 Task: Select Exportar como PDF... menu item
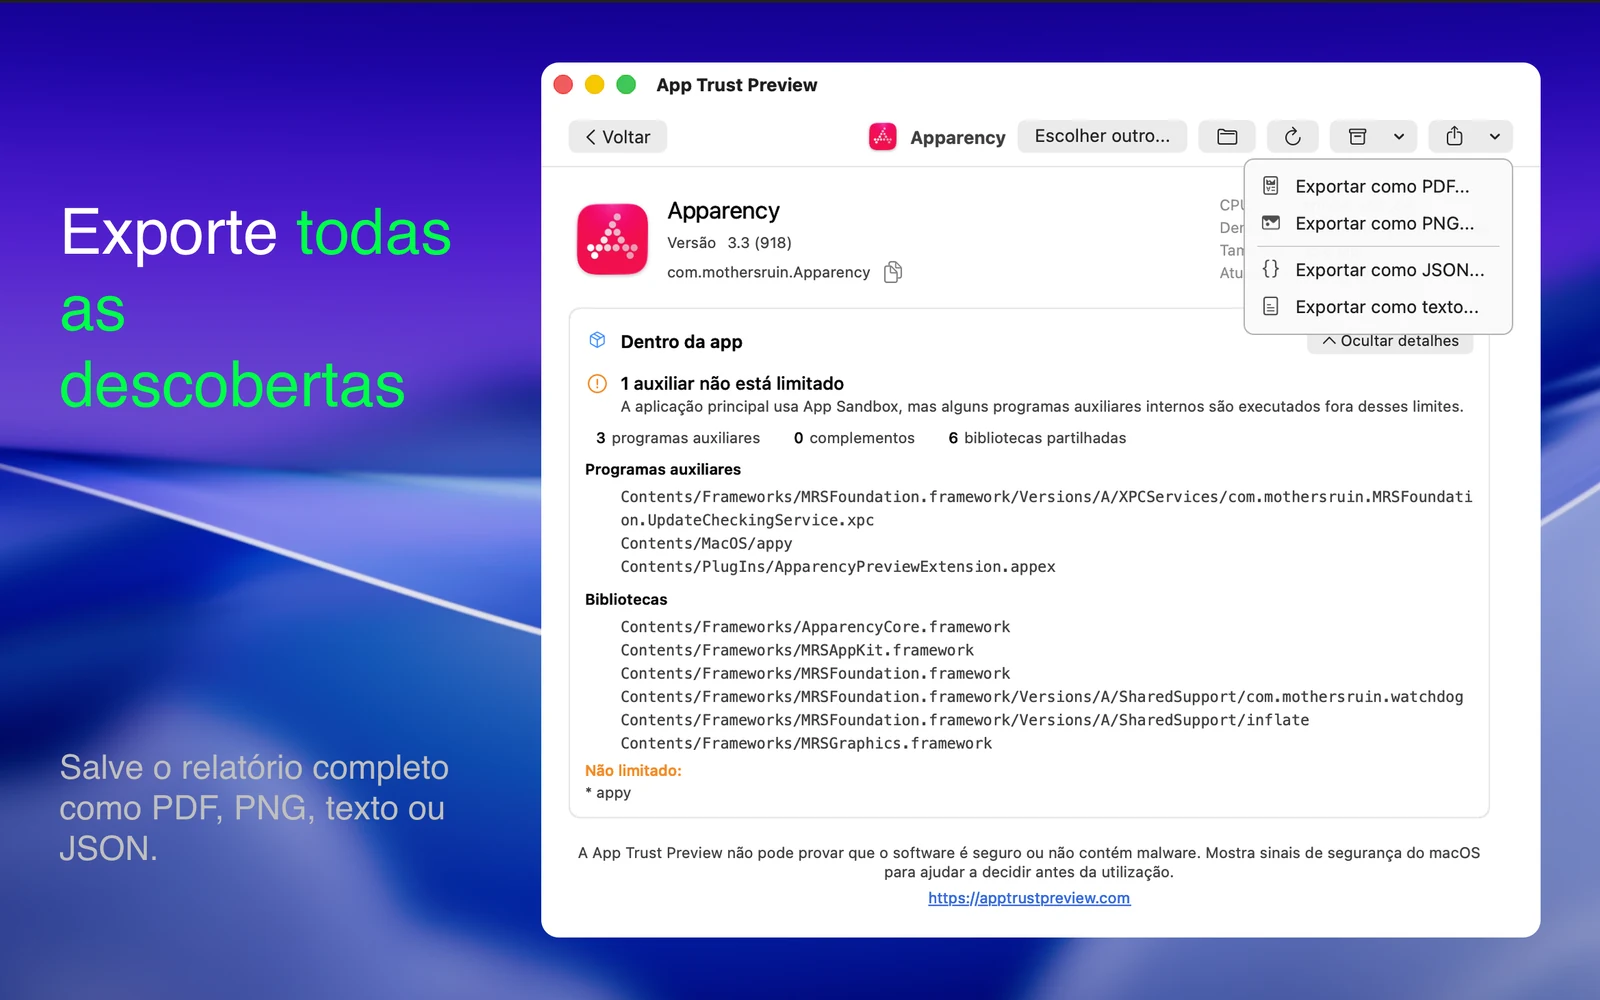pyautogui.click(x=1378, y=186)
